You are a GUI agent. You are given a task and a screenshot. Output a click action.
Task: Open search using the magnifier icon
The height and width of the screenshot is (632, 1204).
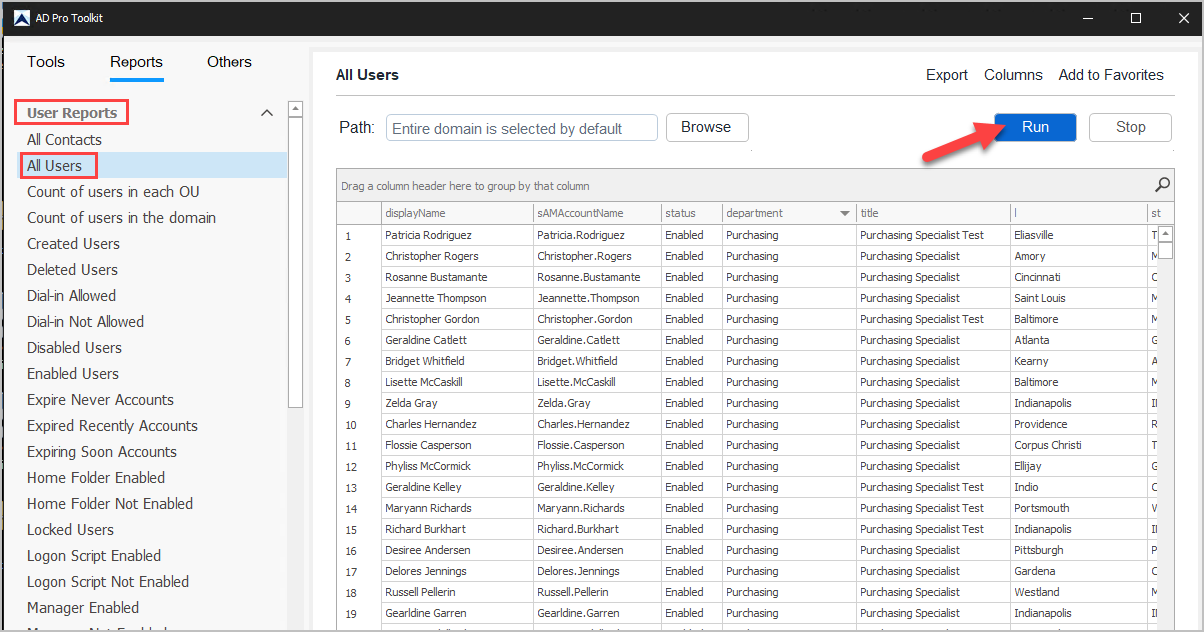pyautogui.click(x=1161, y=184)
